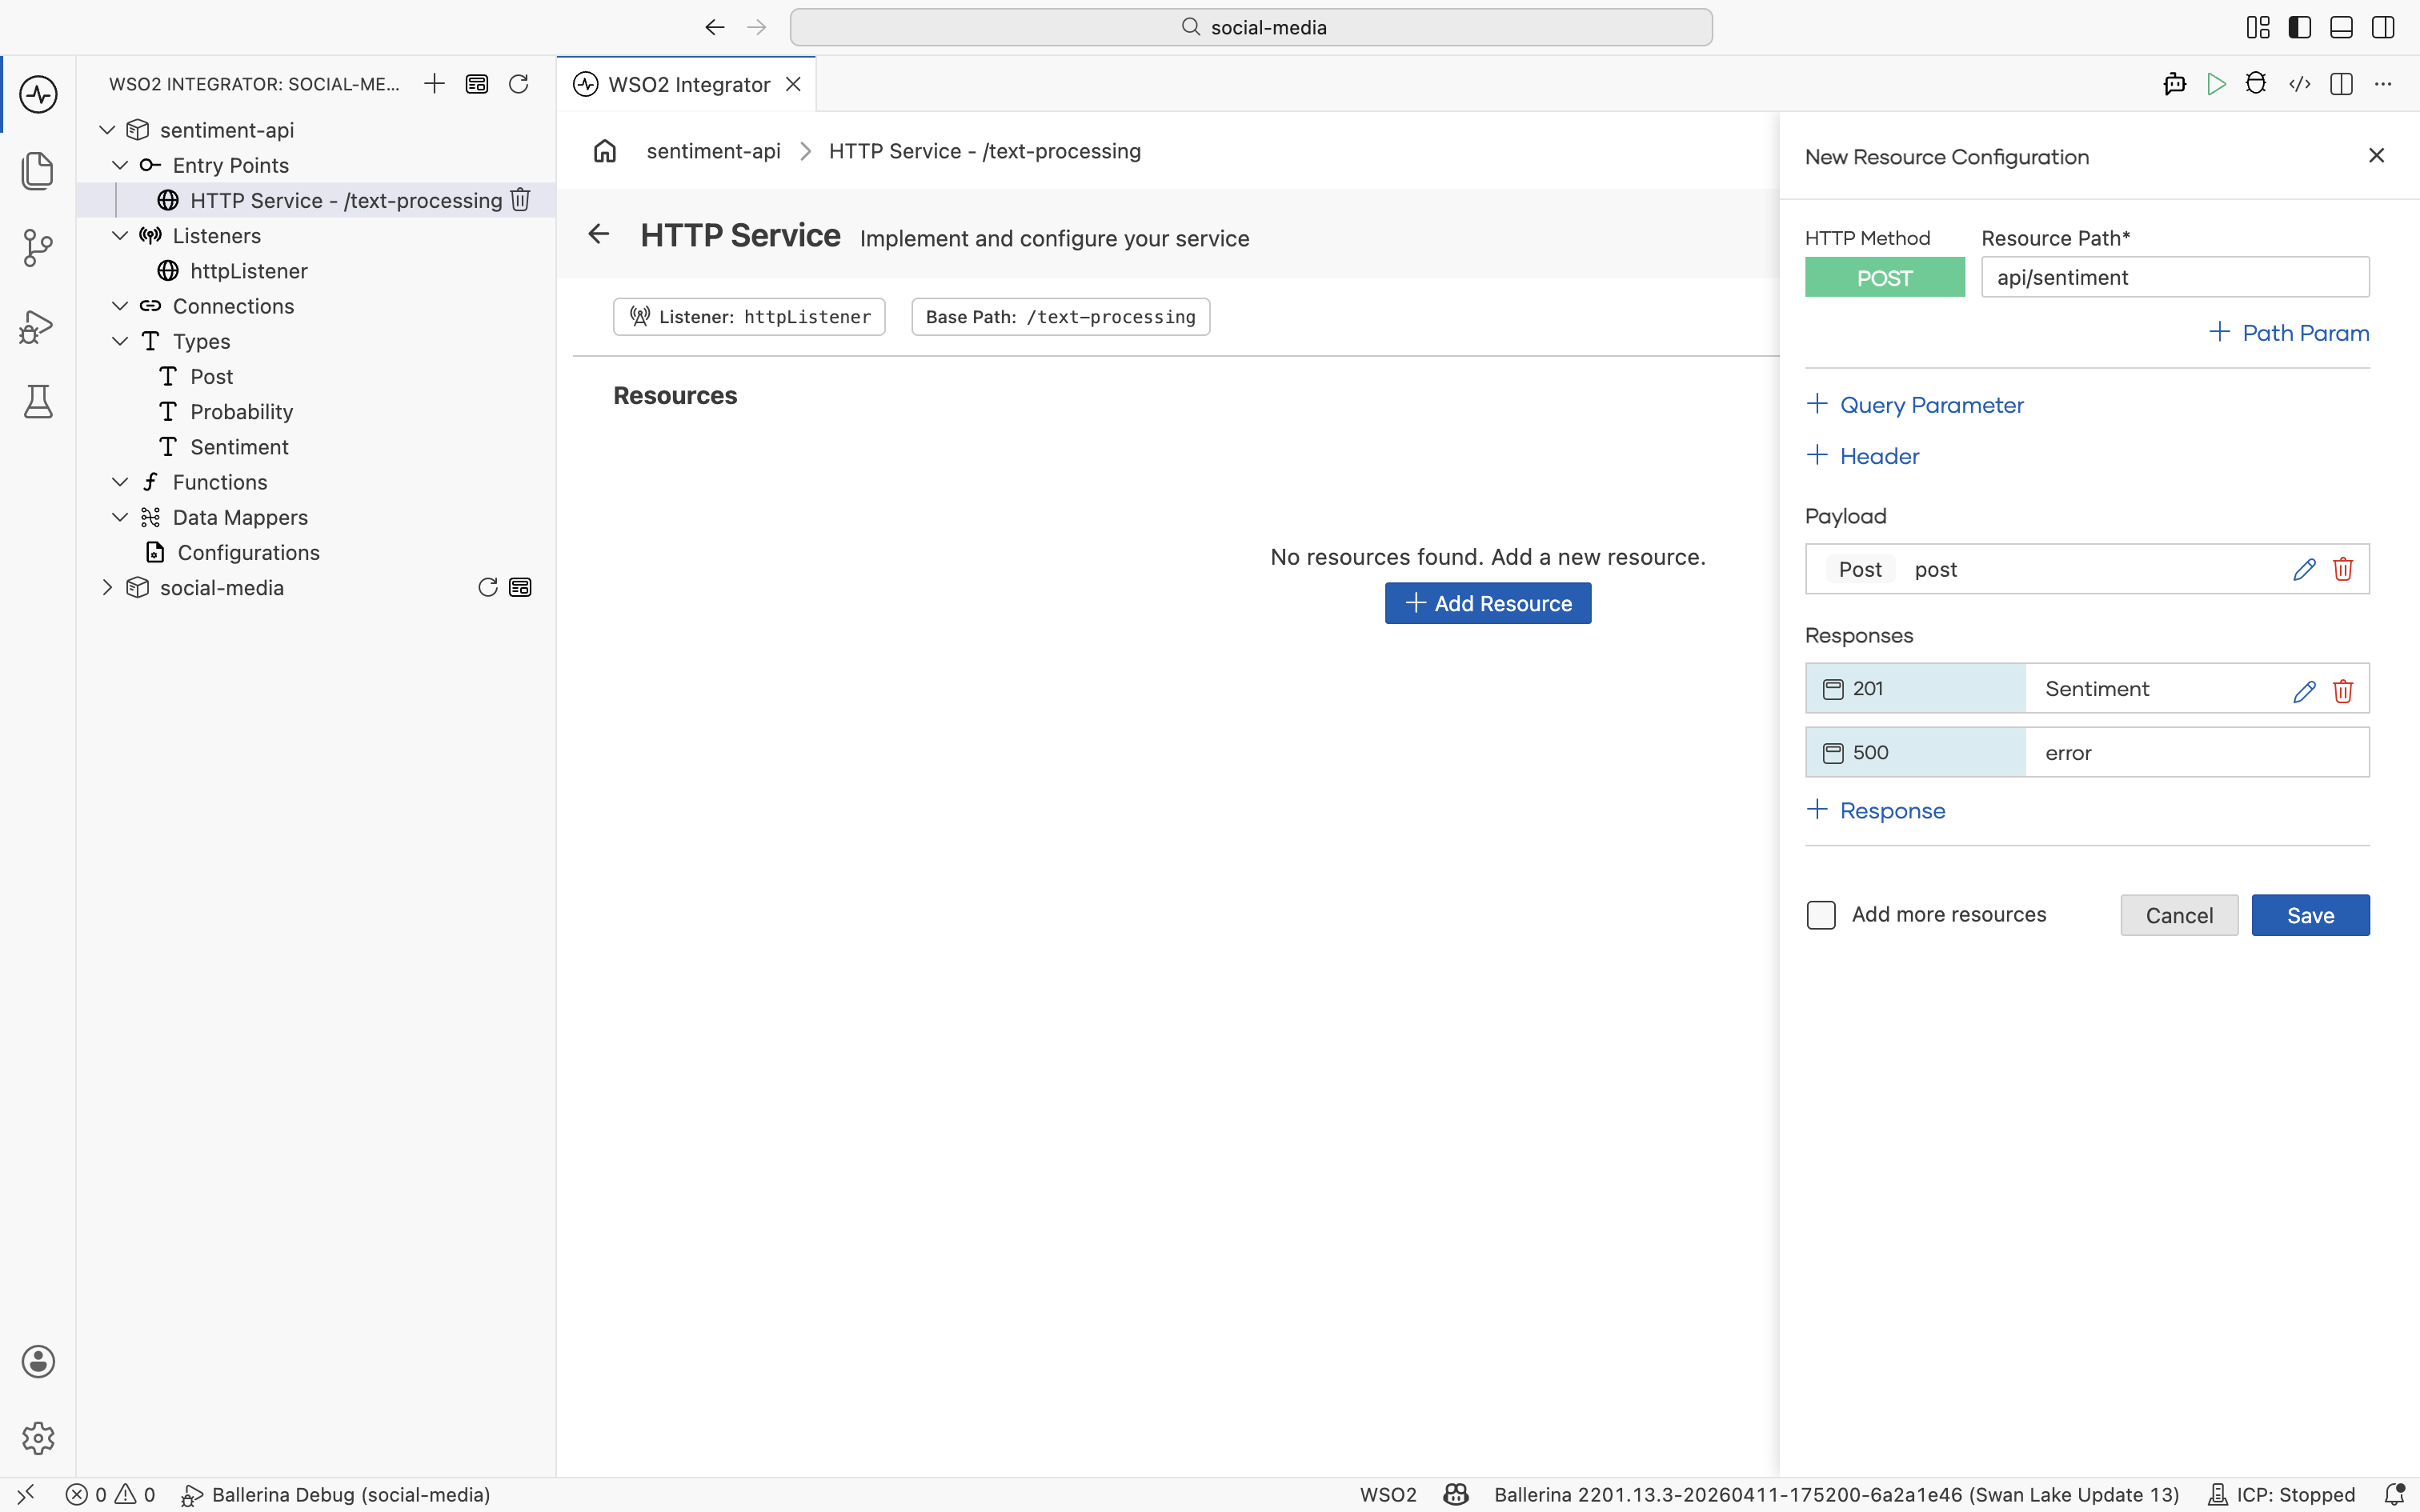Enable the Add more resources checkbox
This screenshot has height=1512, width=2420.
click(x=1821, y=915)
